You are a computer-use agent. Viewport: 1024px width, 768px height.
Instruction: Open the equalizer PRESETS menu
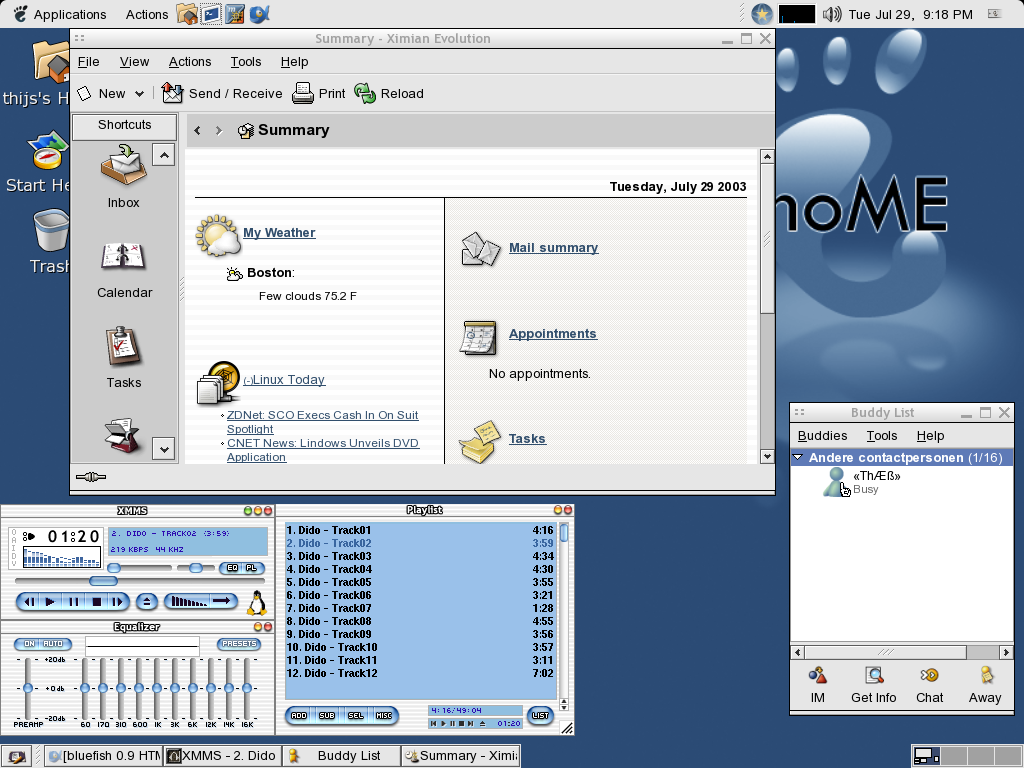tap(238, 644)
